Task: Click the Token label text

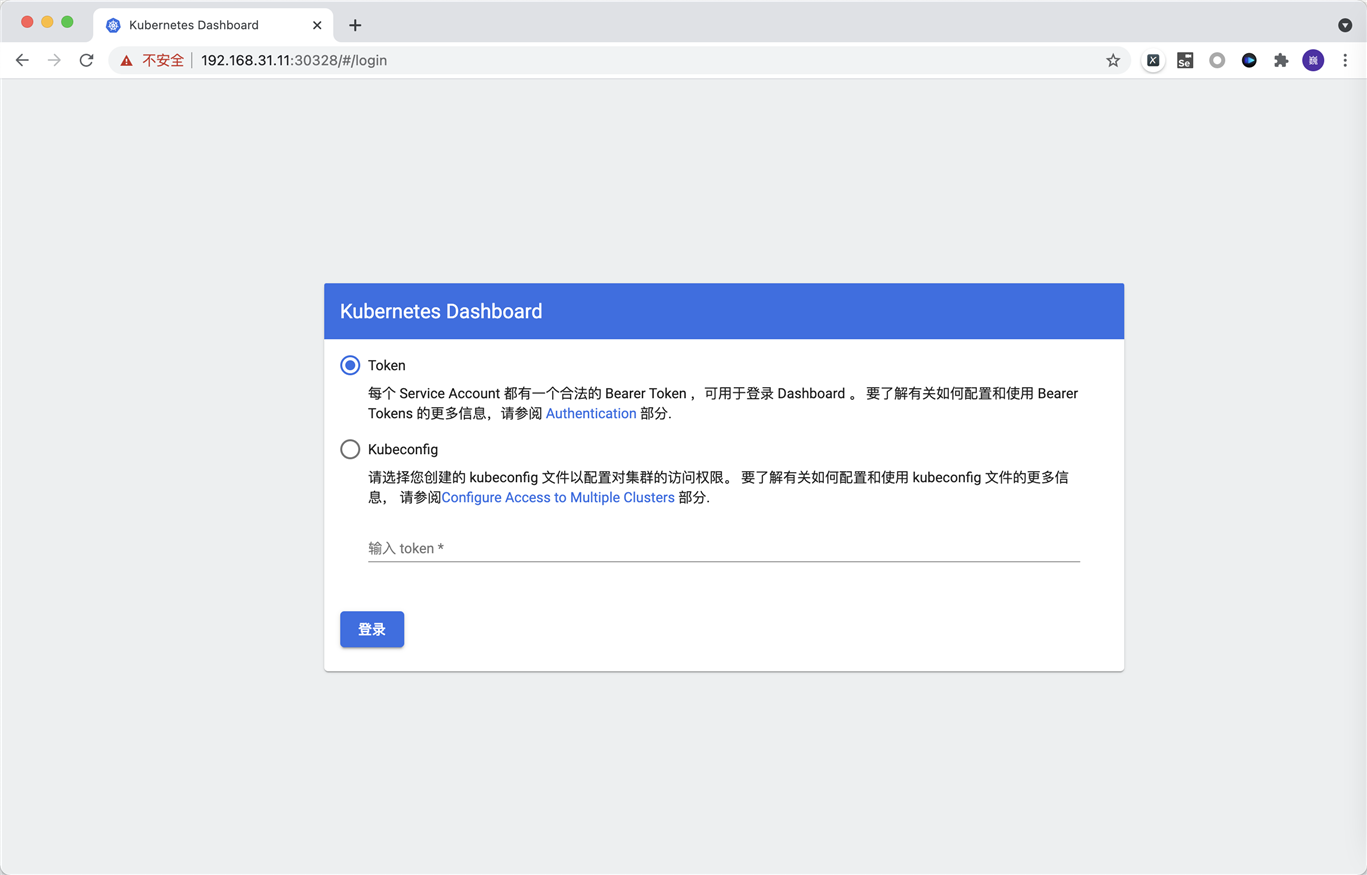Action: point(387,365)
